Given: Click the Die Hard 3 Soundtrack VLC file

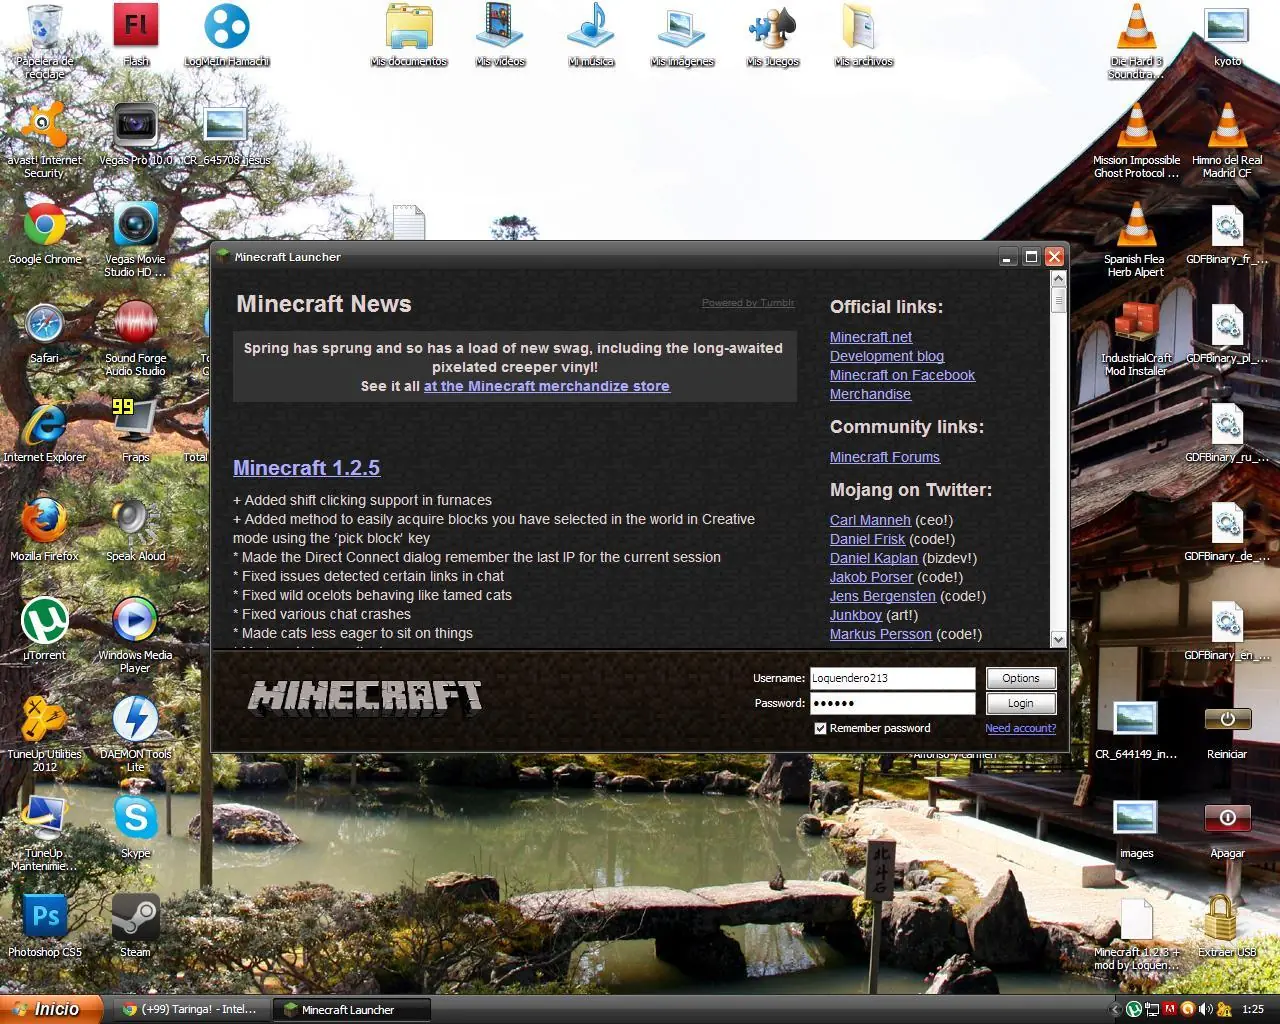Looking at the screenshot, I should (1136, 41).
